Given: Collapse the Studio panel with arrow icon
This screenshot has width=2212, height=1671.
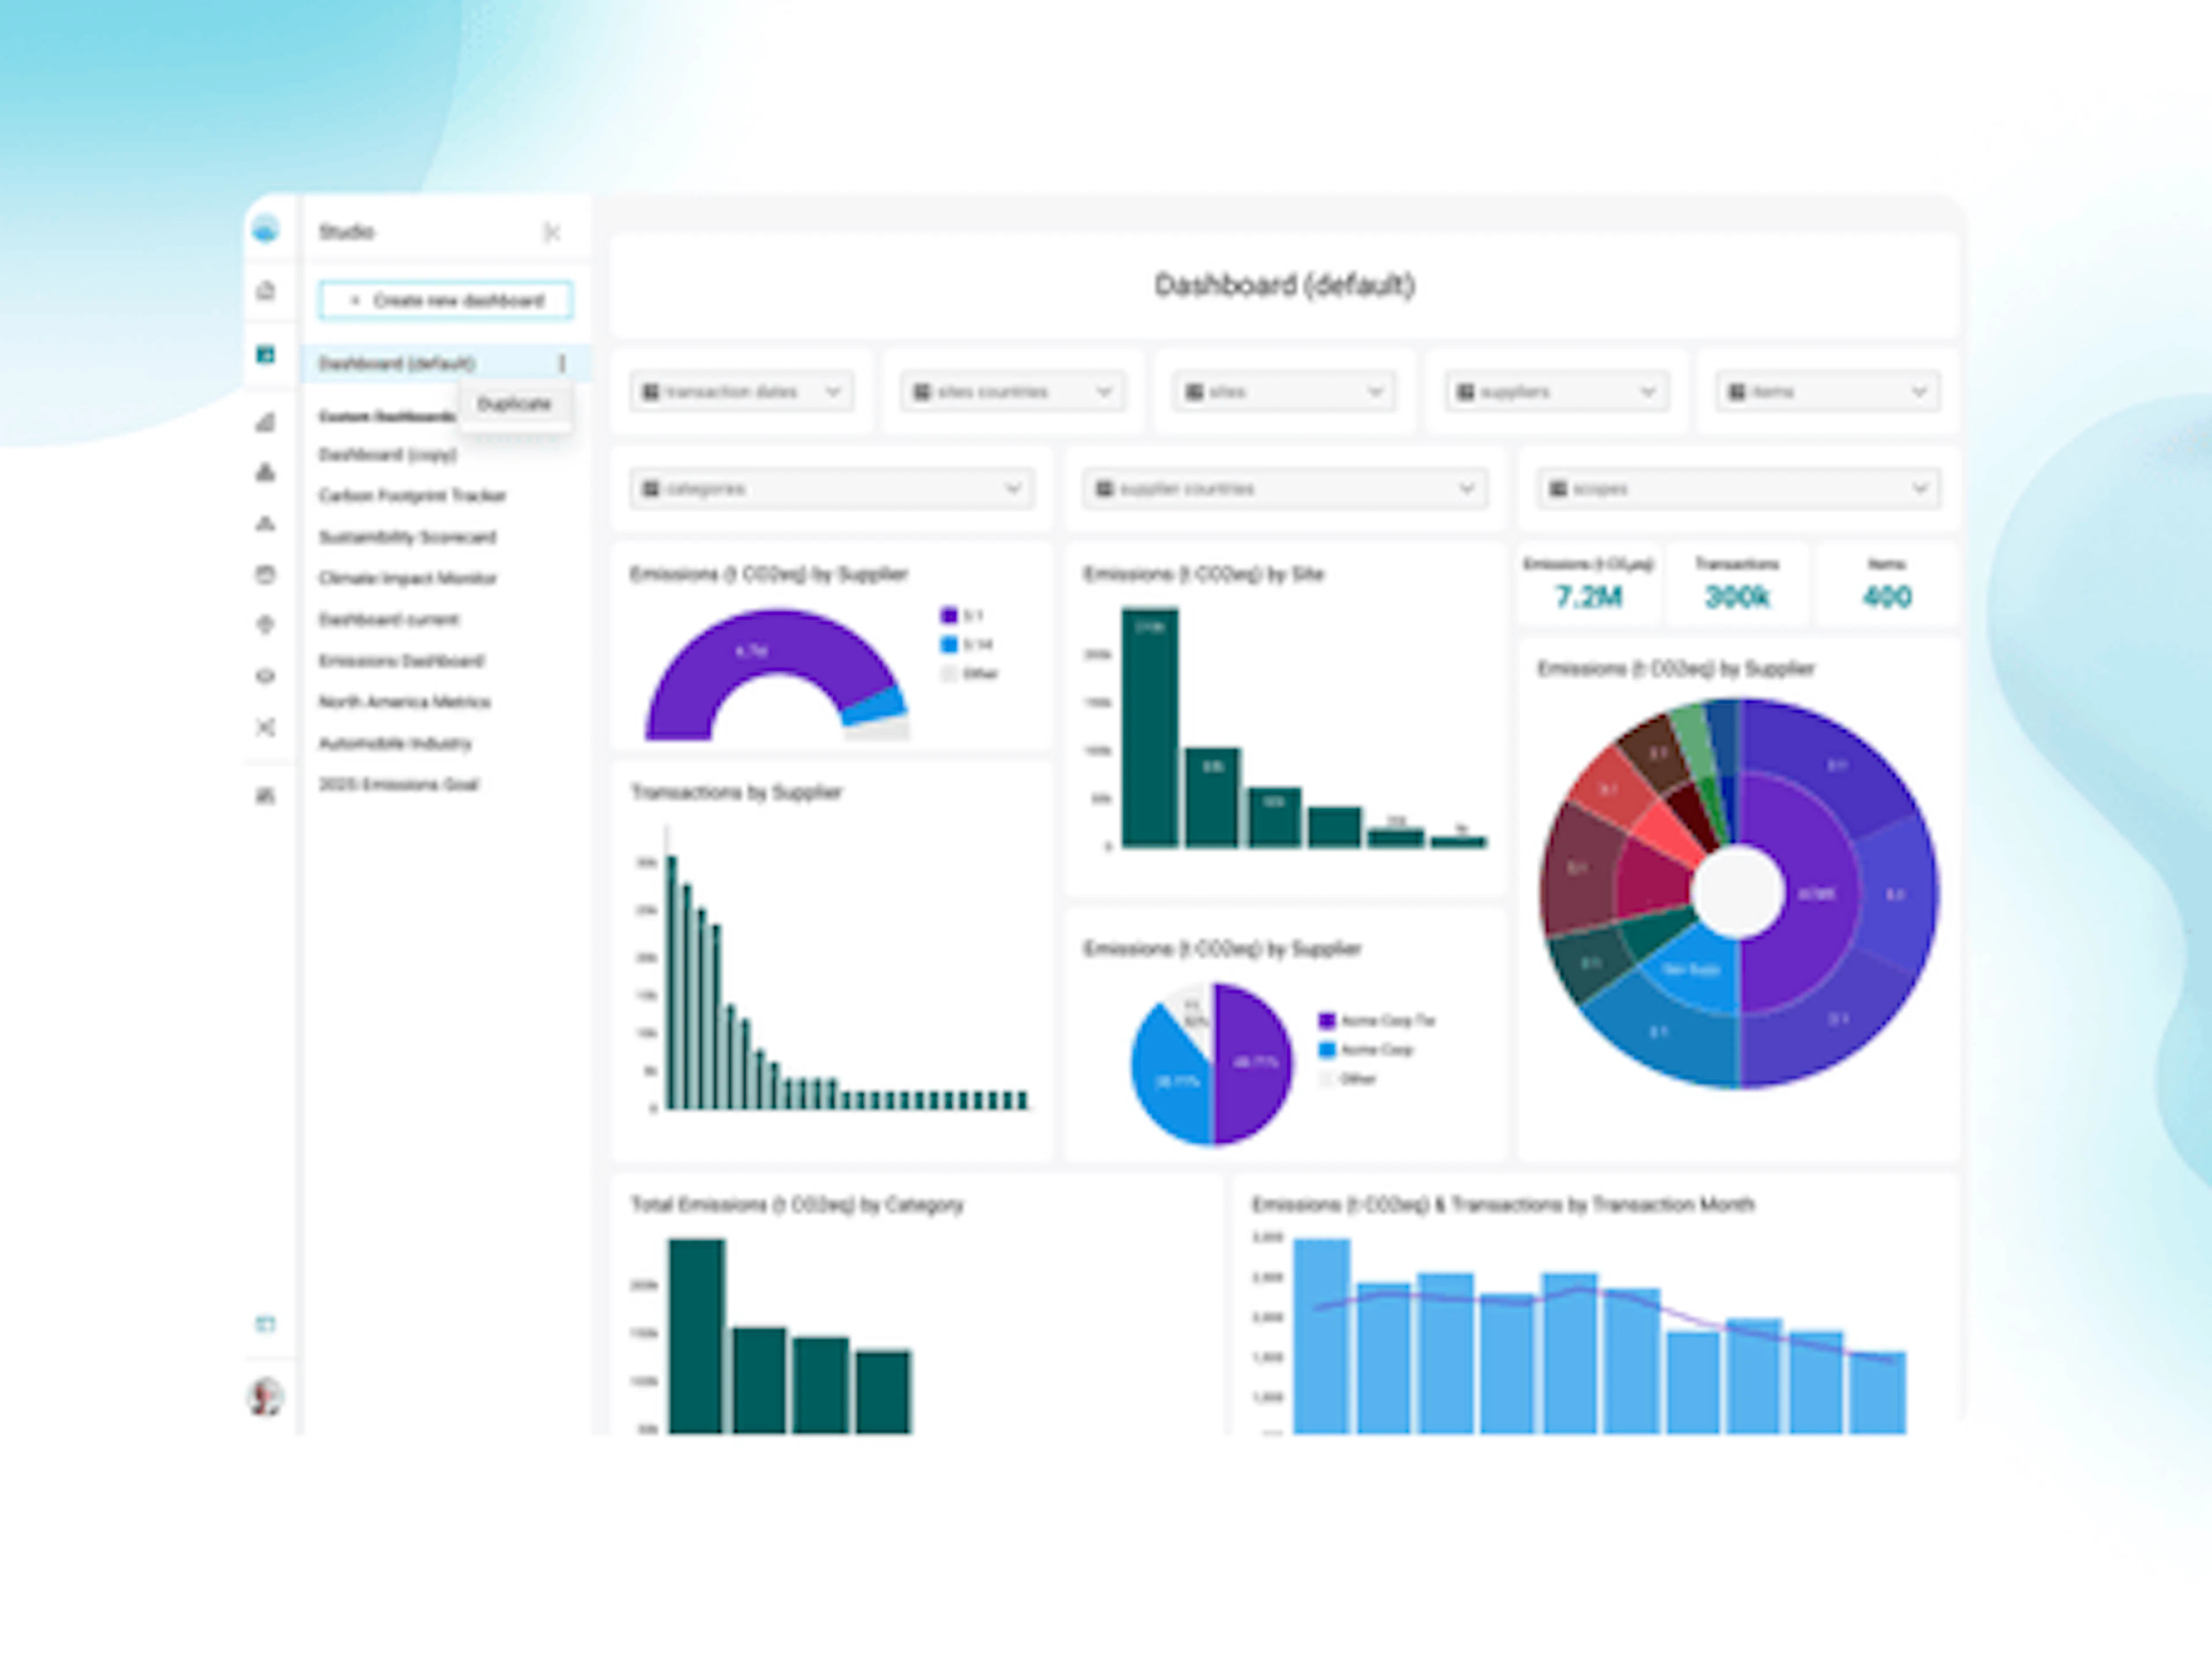Looking at the screenshot, I should [551, 232].
